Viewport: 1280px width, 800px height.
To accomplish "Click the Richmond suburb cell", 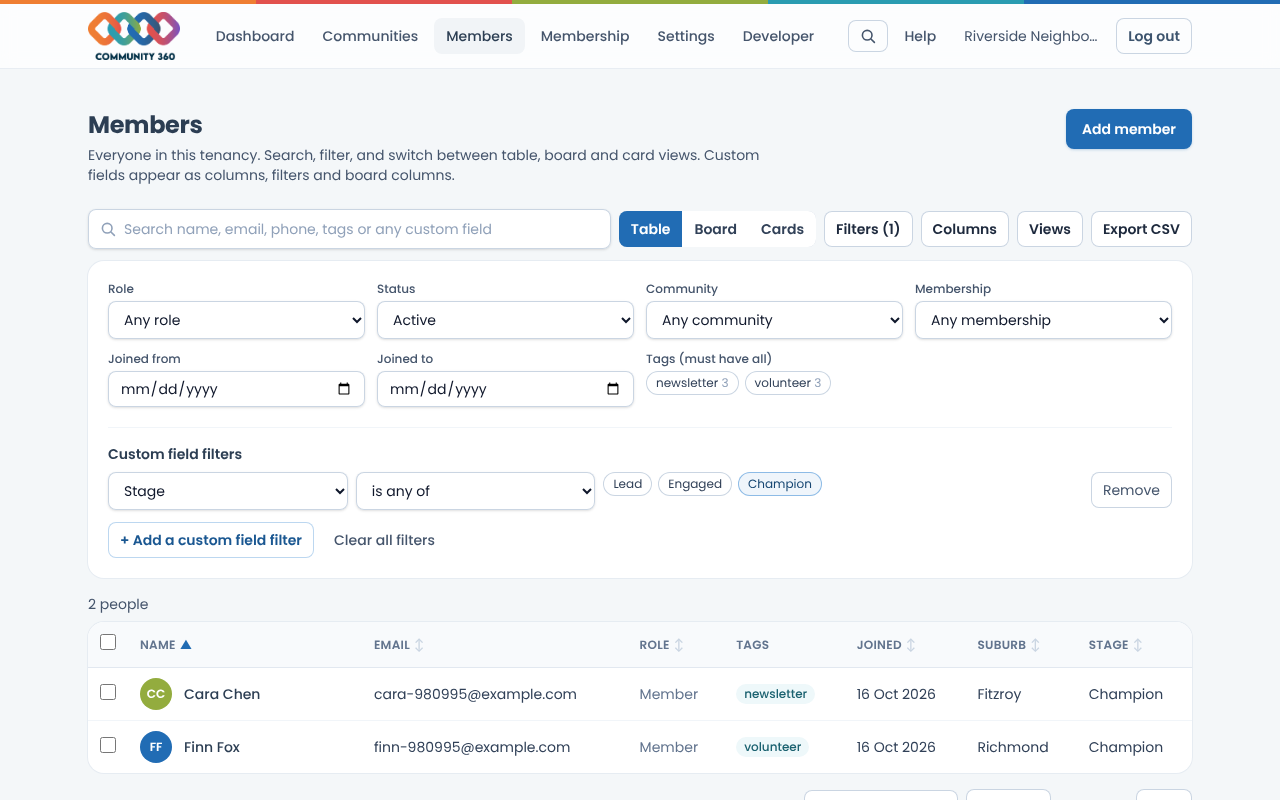I will (1013, 747).
